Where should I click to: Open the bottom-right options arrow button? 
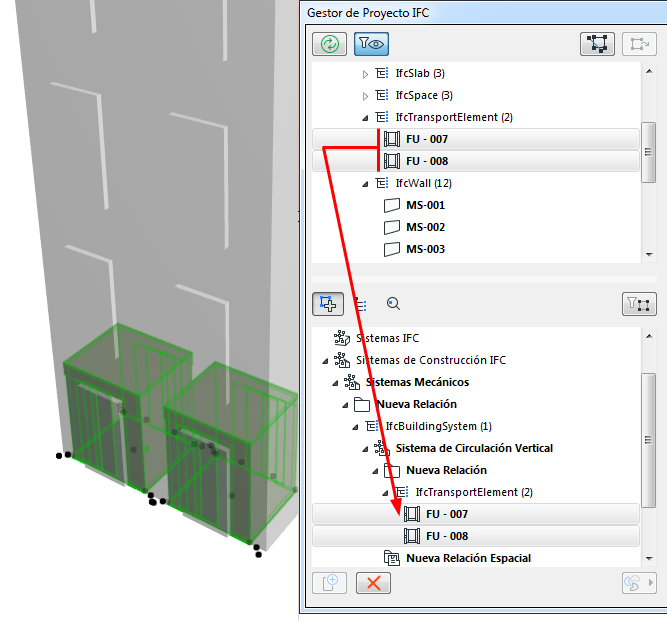tap(639, 583)
